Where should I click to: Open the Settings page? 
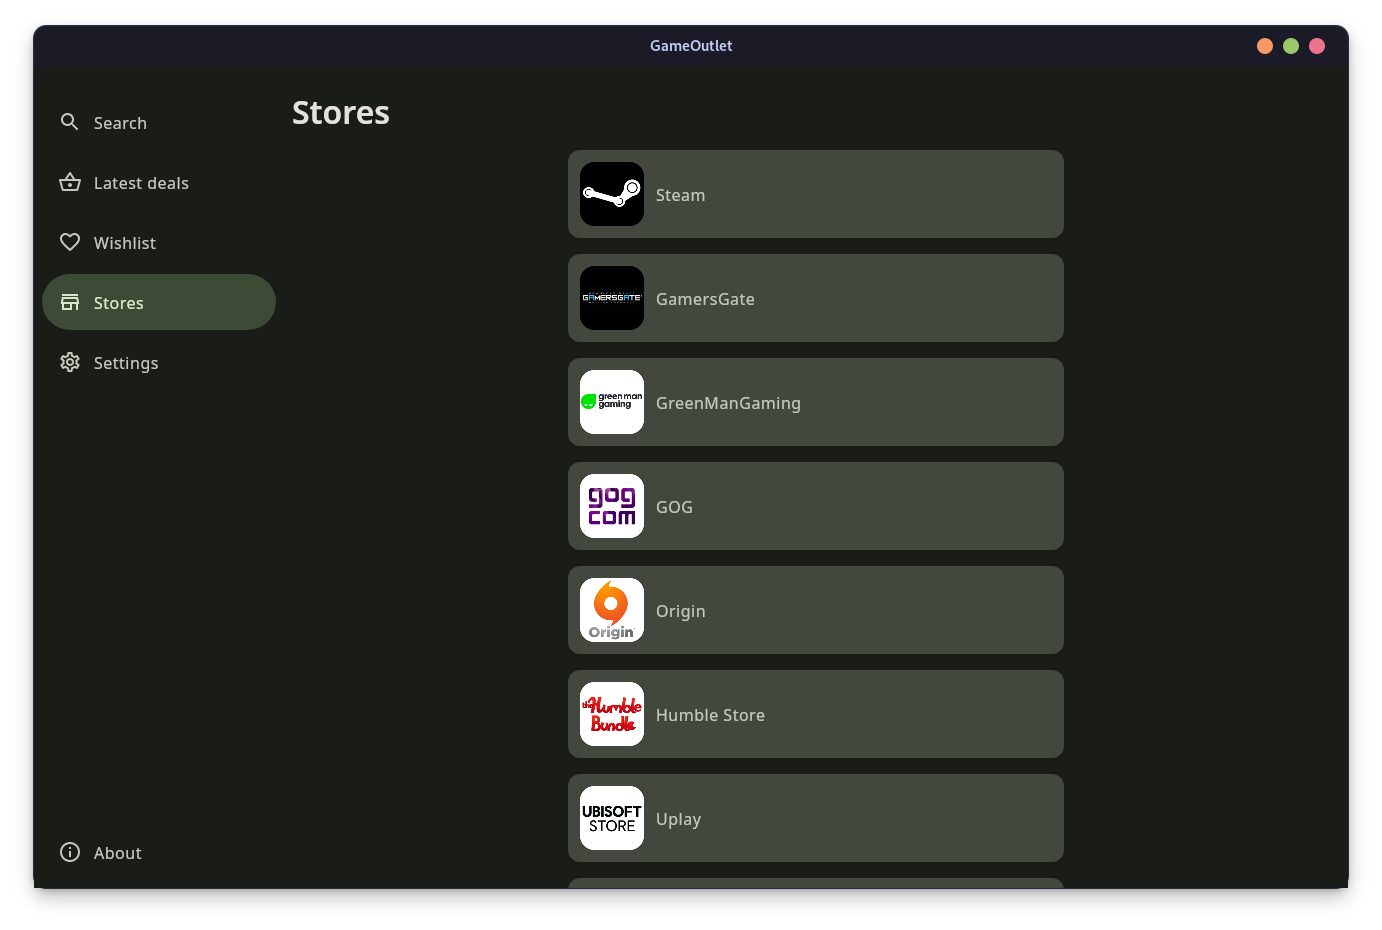coord(126,362)
